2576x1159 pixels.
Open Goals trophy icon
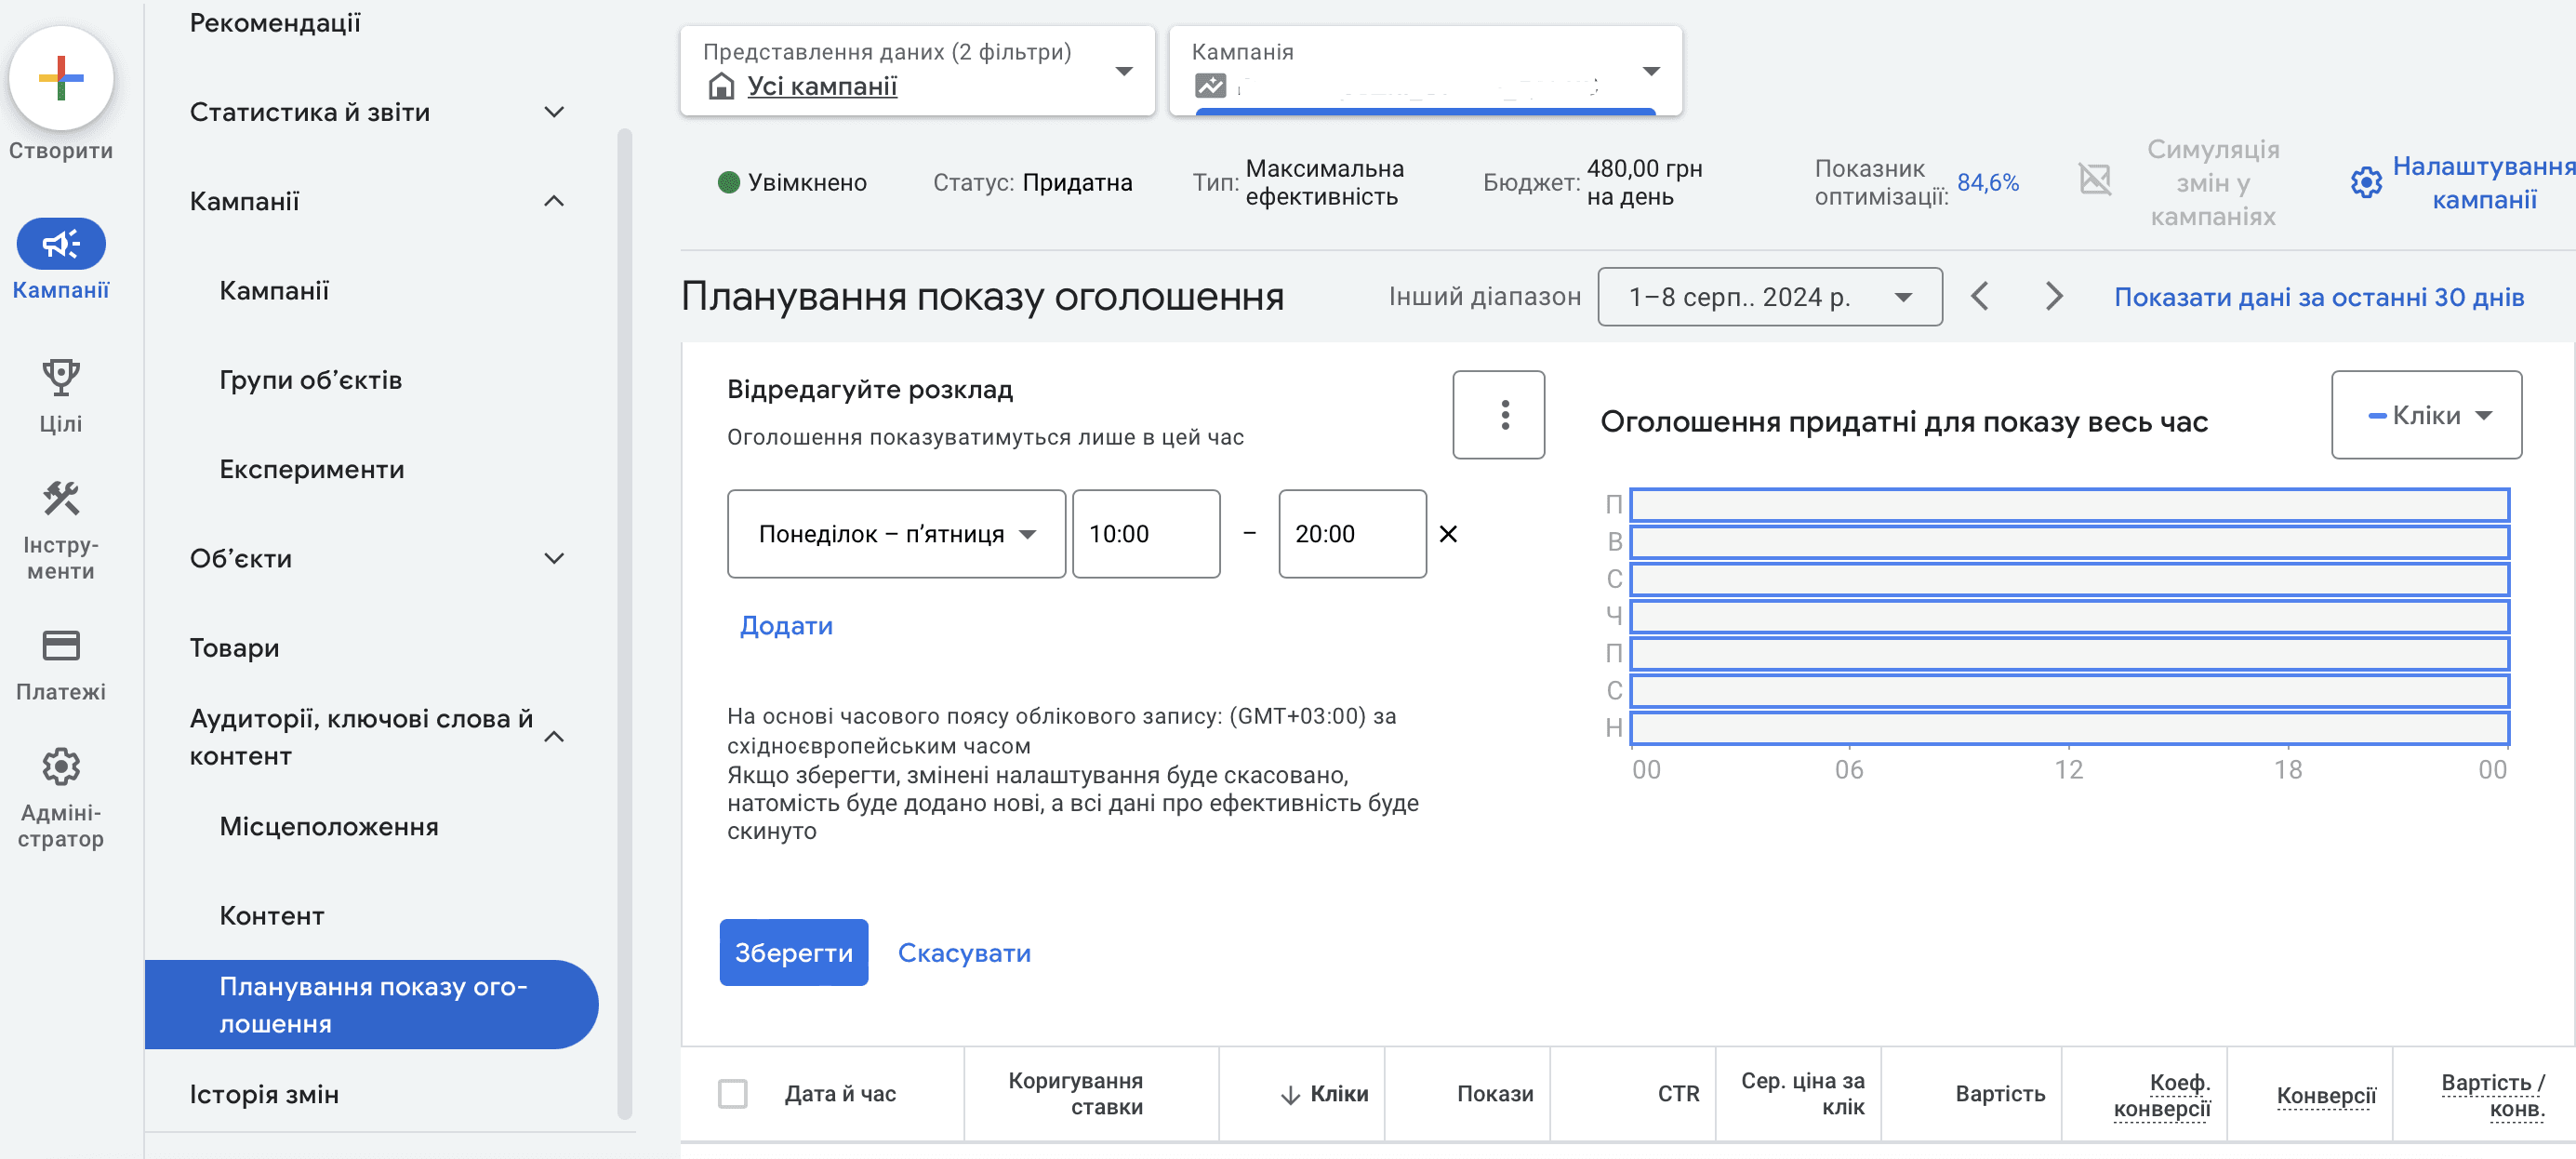[x=61, y=377]
